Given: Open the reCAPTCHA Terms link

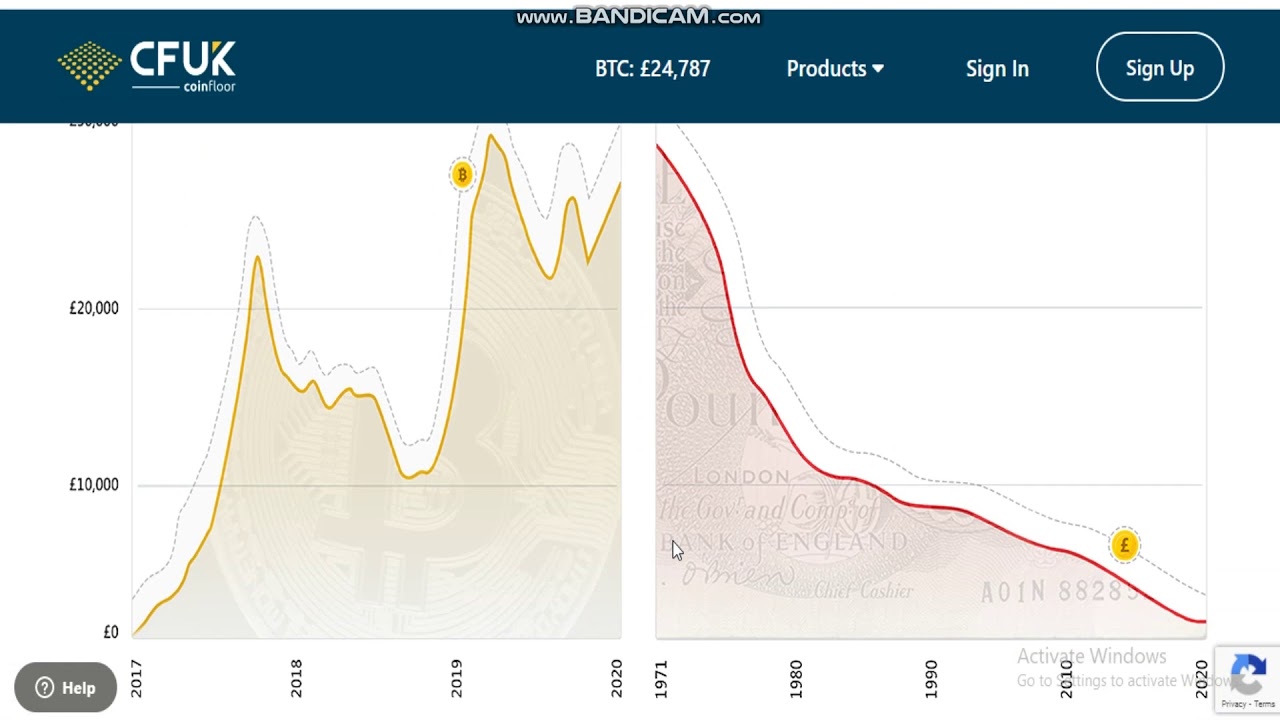Looking at the screenshot, I should (x=1262, y=704).
